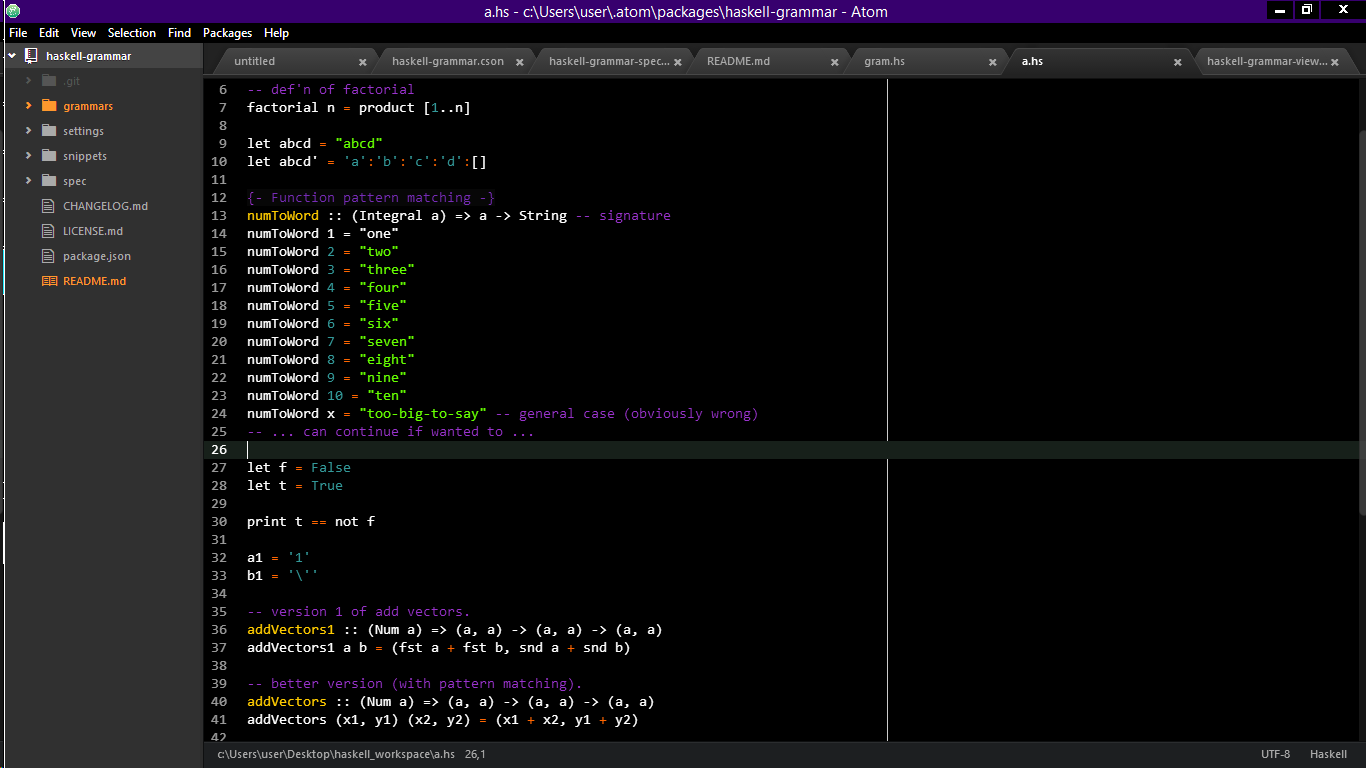Close the a.hs tab

(1178, 62)
